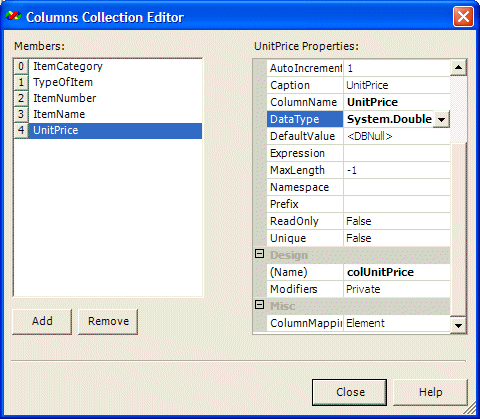Screen dimensions: 480x419
Task: Click the properties scrollbar down arrow
Action: click(x=458, y=325)
